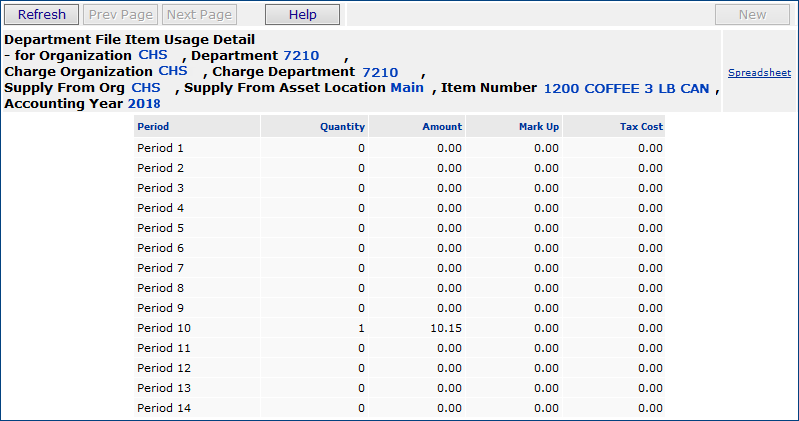Click Department value 7210

[x=301, y=56]
